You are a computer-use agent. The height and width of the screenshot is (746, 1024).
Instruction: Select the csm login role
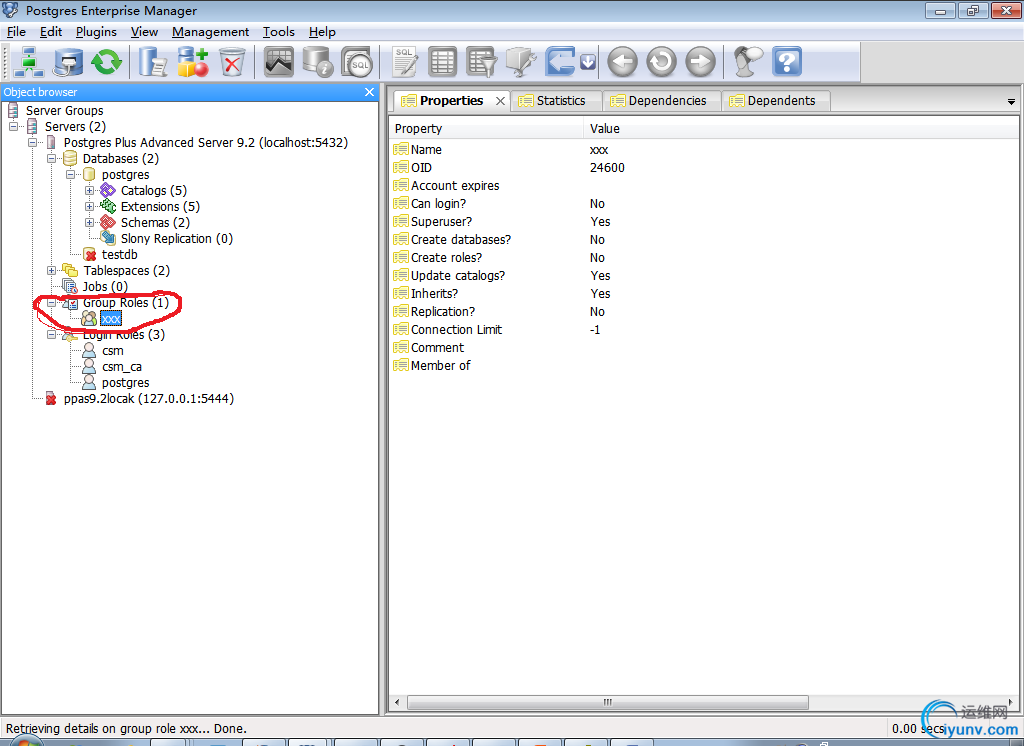[x=112, y=351]
